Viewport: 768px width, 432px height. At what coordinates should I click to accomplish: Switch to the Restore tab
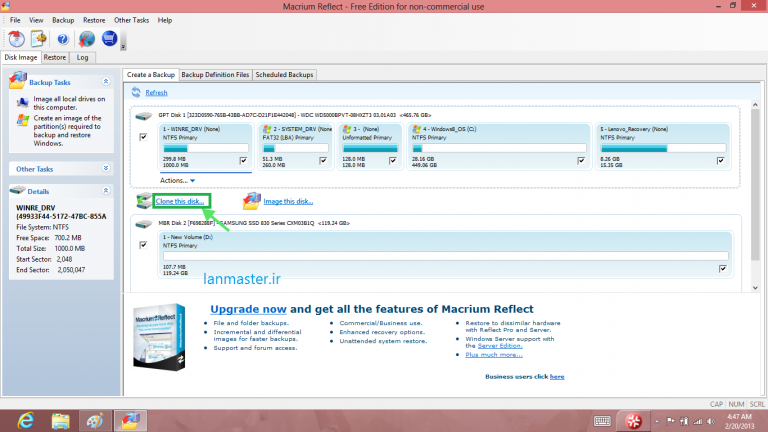click(x=55, y=57)
